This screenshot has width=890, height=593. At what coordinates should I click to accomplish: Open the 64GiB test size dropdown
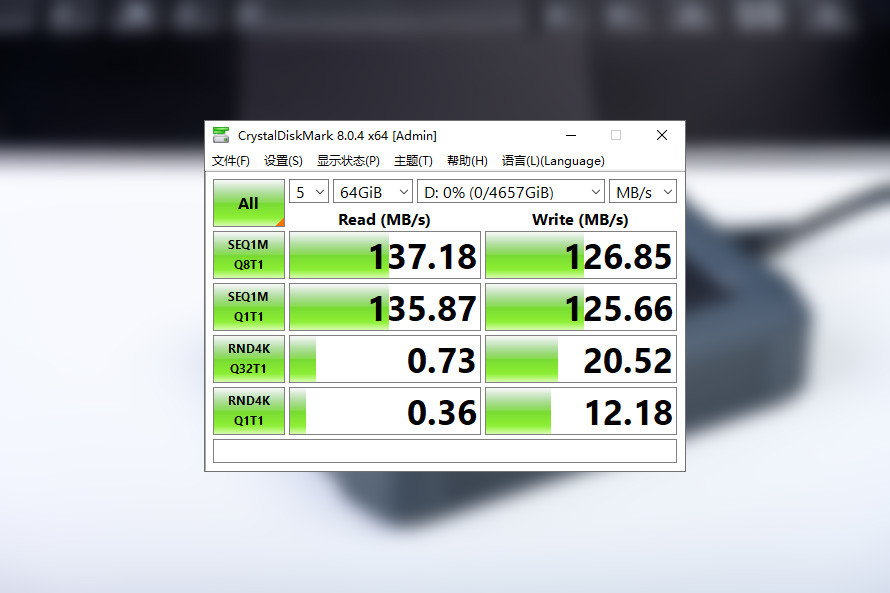(x=372, y=192)
